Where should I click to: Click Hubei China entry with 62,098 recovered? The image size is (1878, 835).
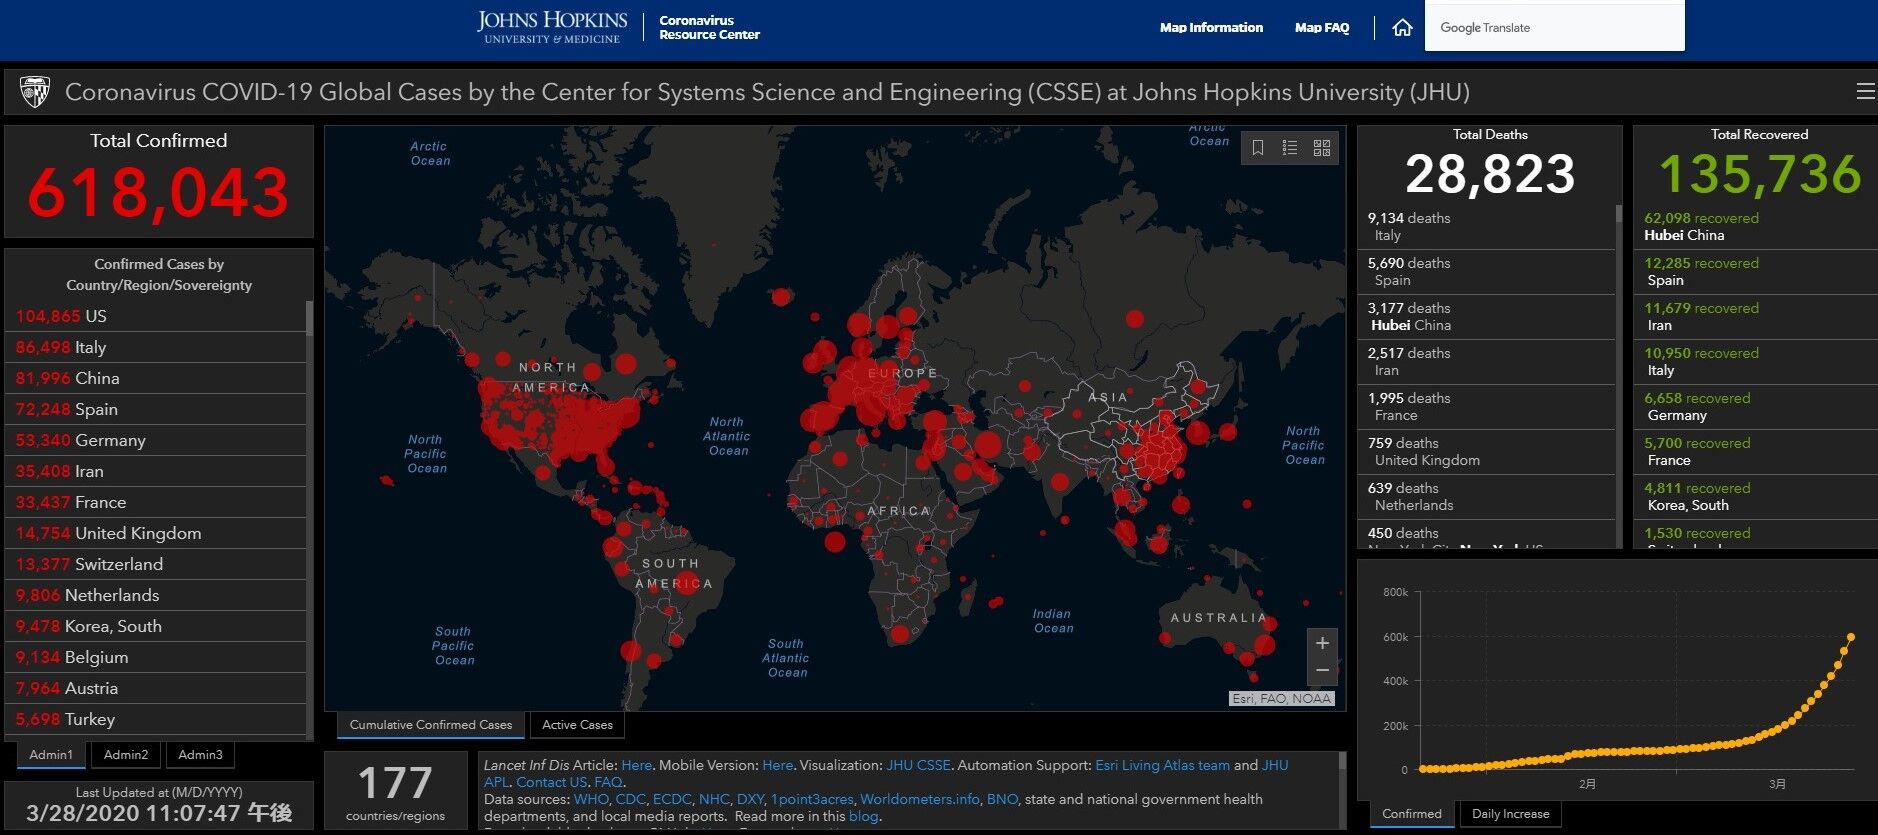[x=1757, y=227]
